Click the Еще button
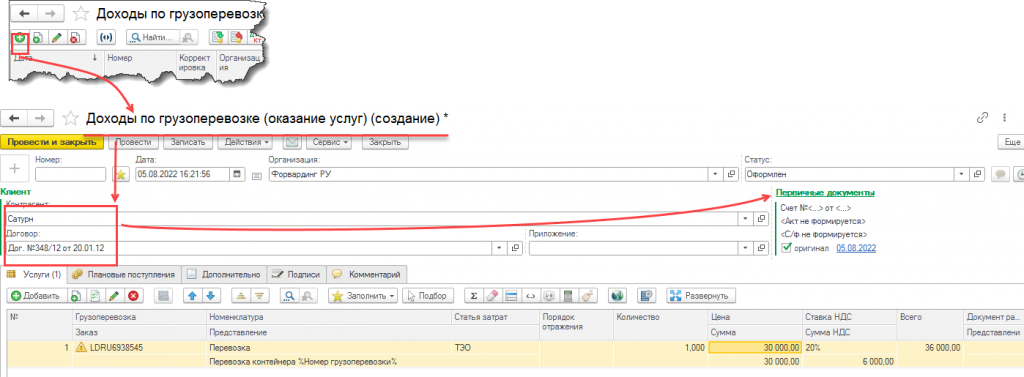 pyautogui.click(x=1011, y=142)
